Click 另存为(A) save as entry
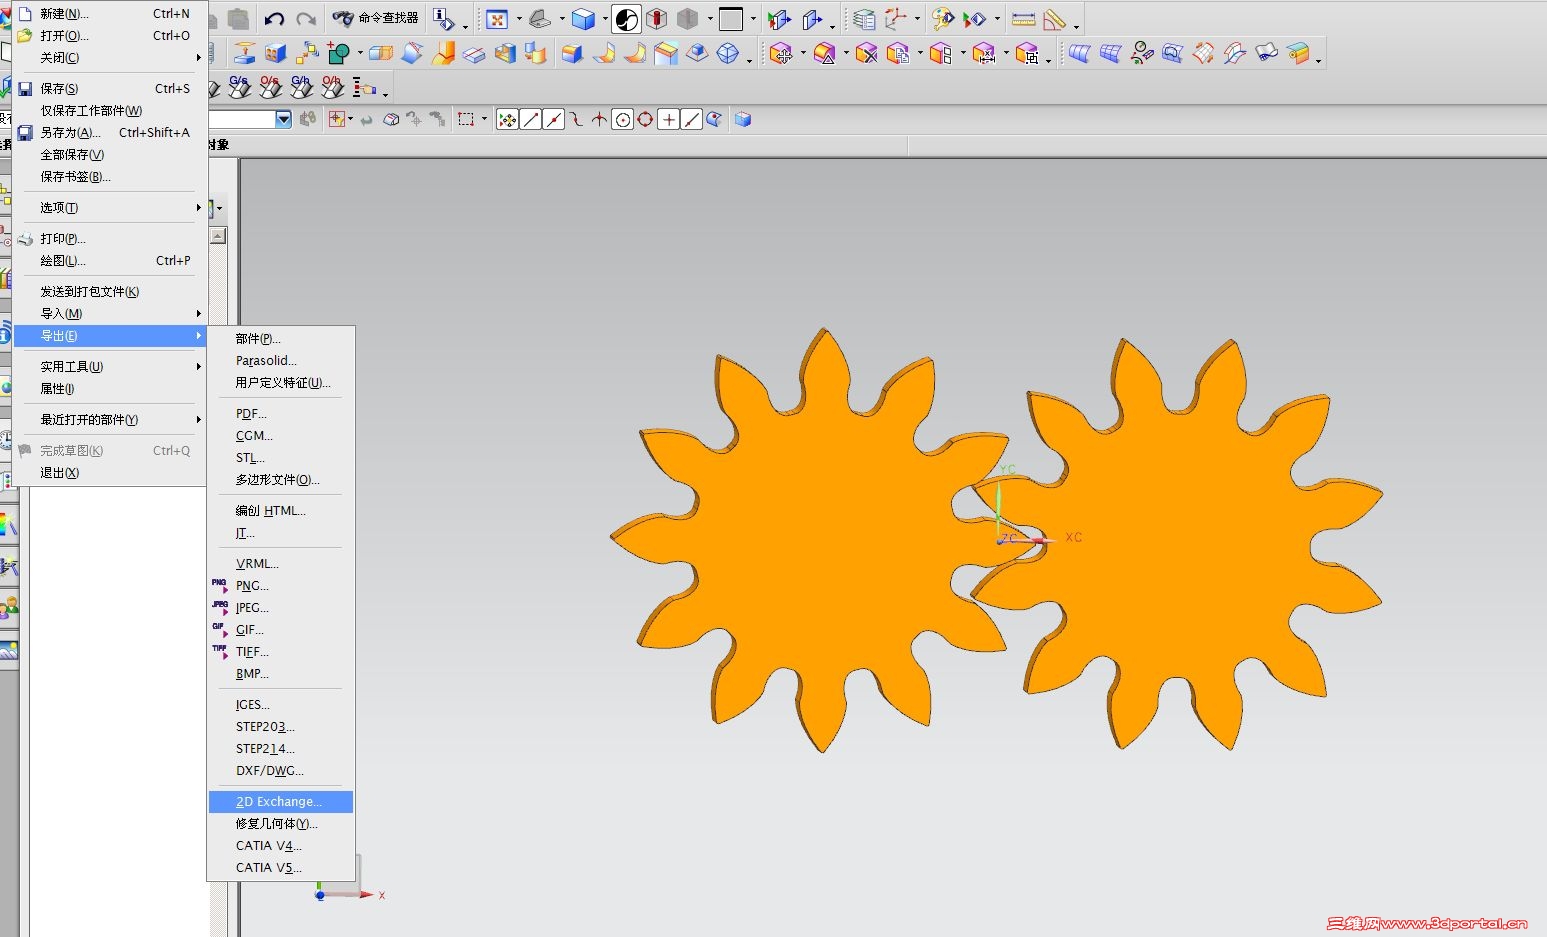The image size is (1547, 937). pyautogui.click(x=70, y=132)
